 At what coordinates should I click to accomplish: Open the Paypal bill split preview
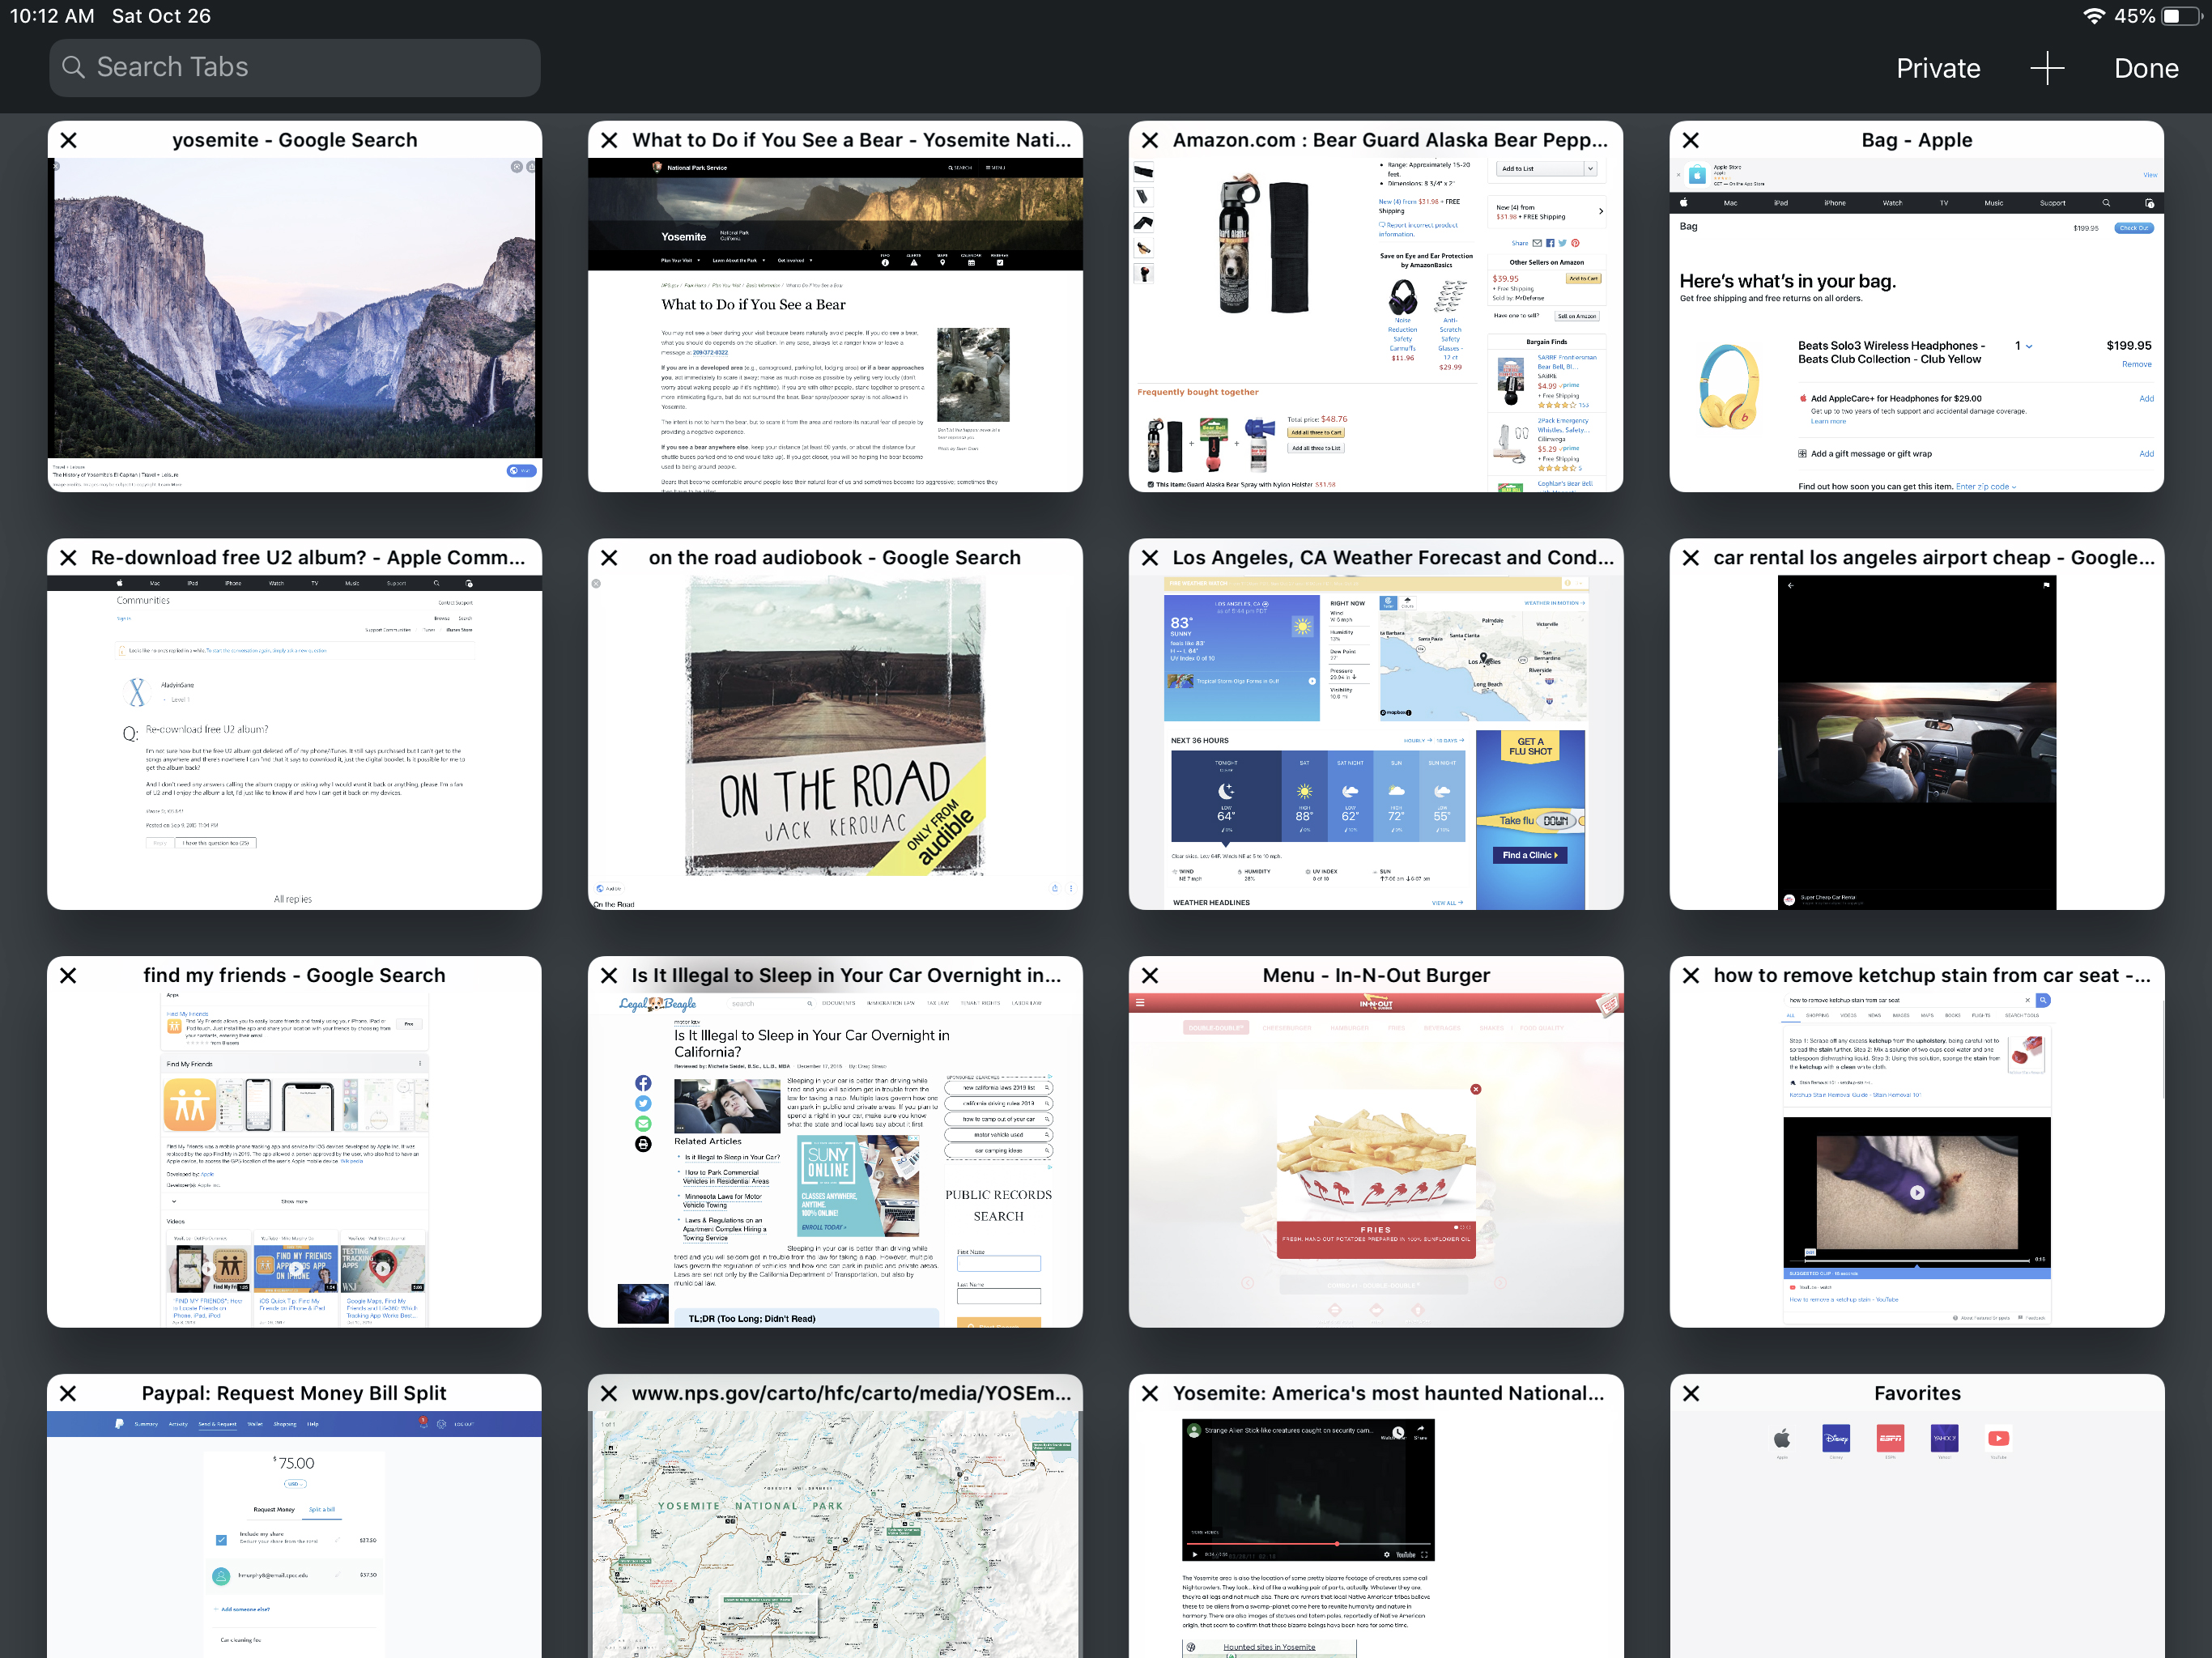295,1534
